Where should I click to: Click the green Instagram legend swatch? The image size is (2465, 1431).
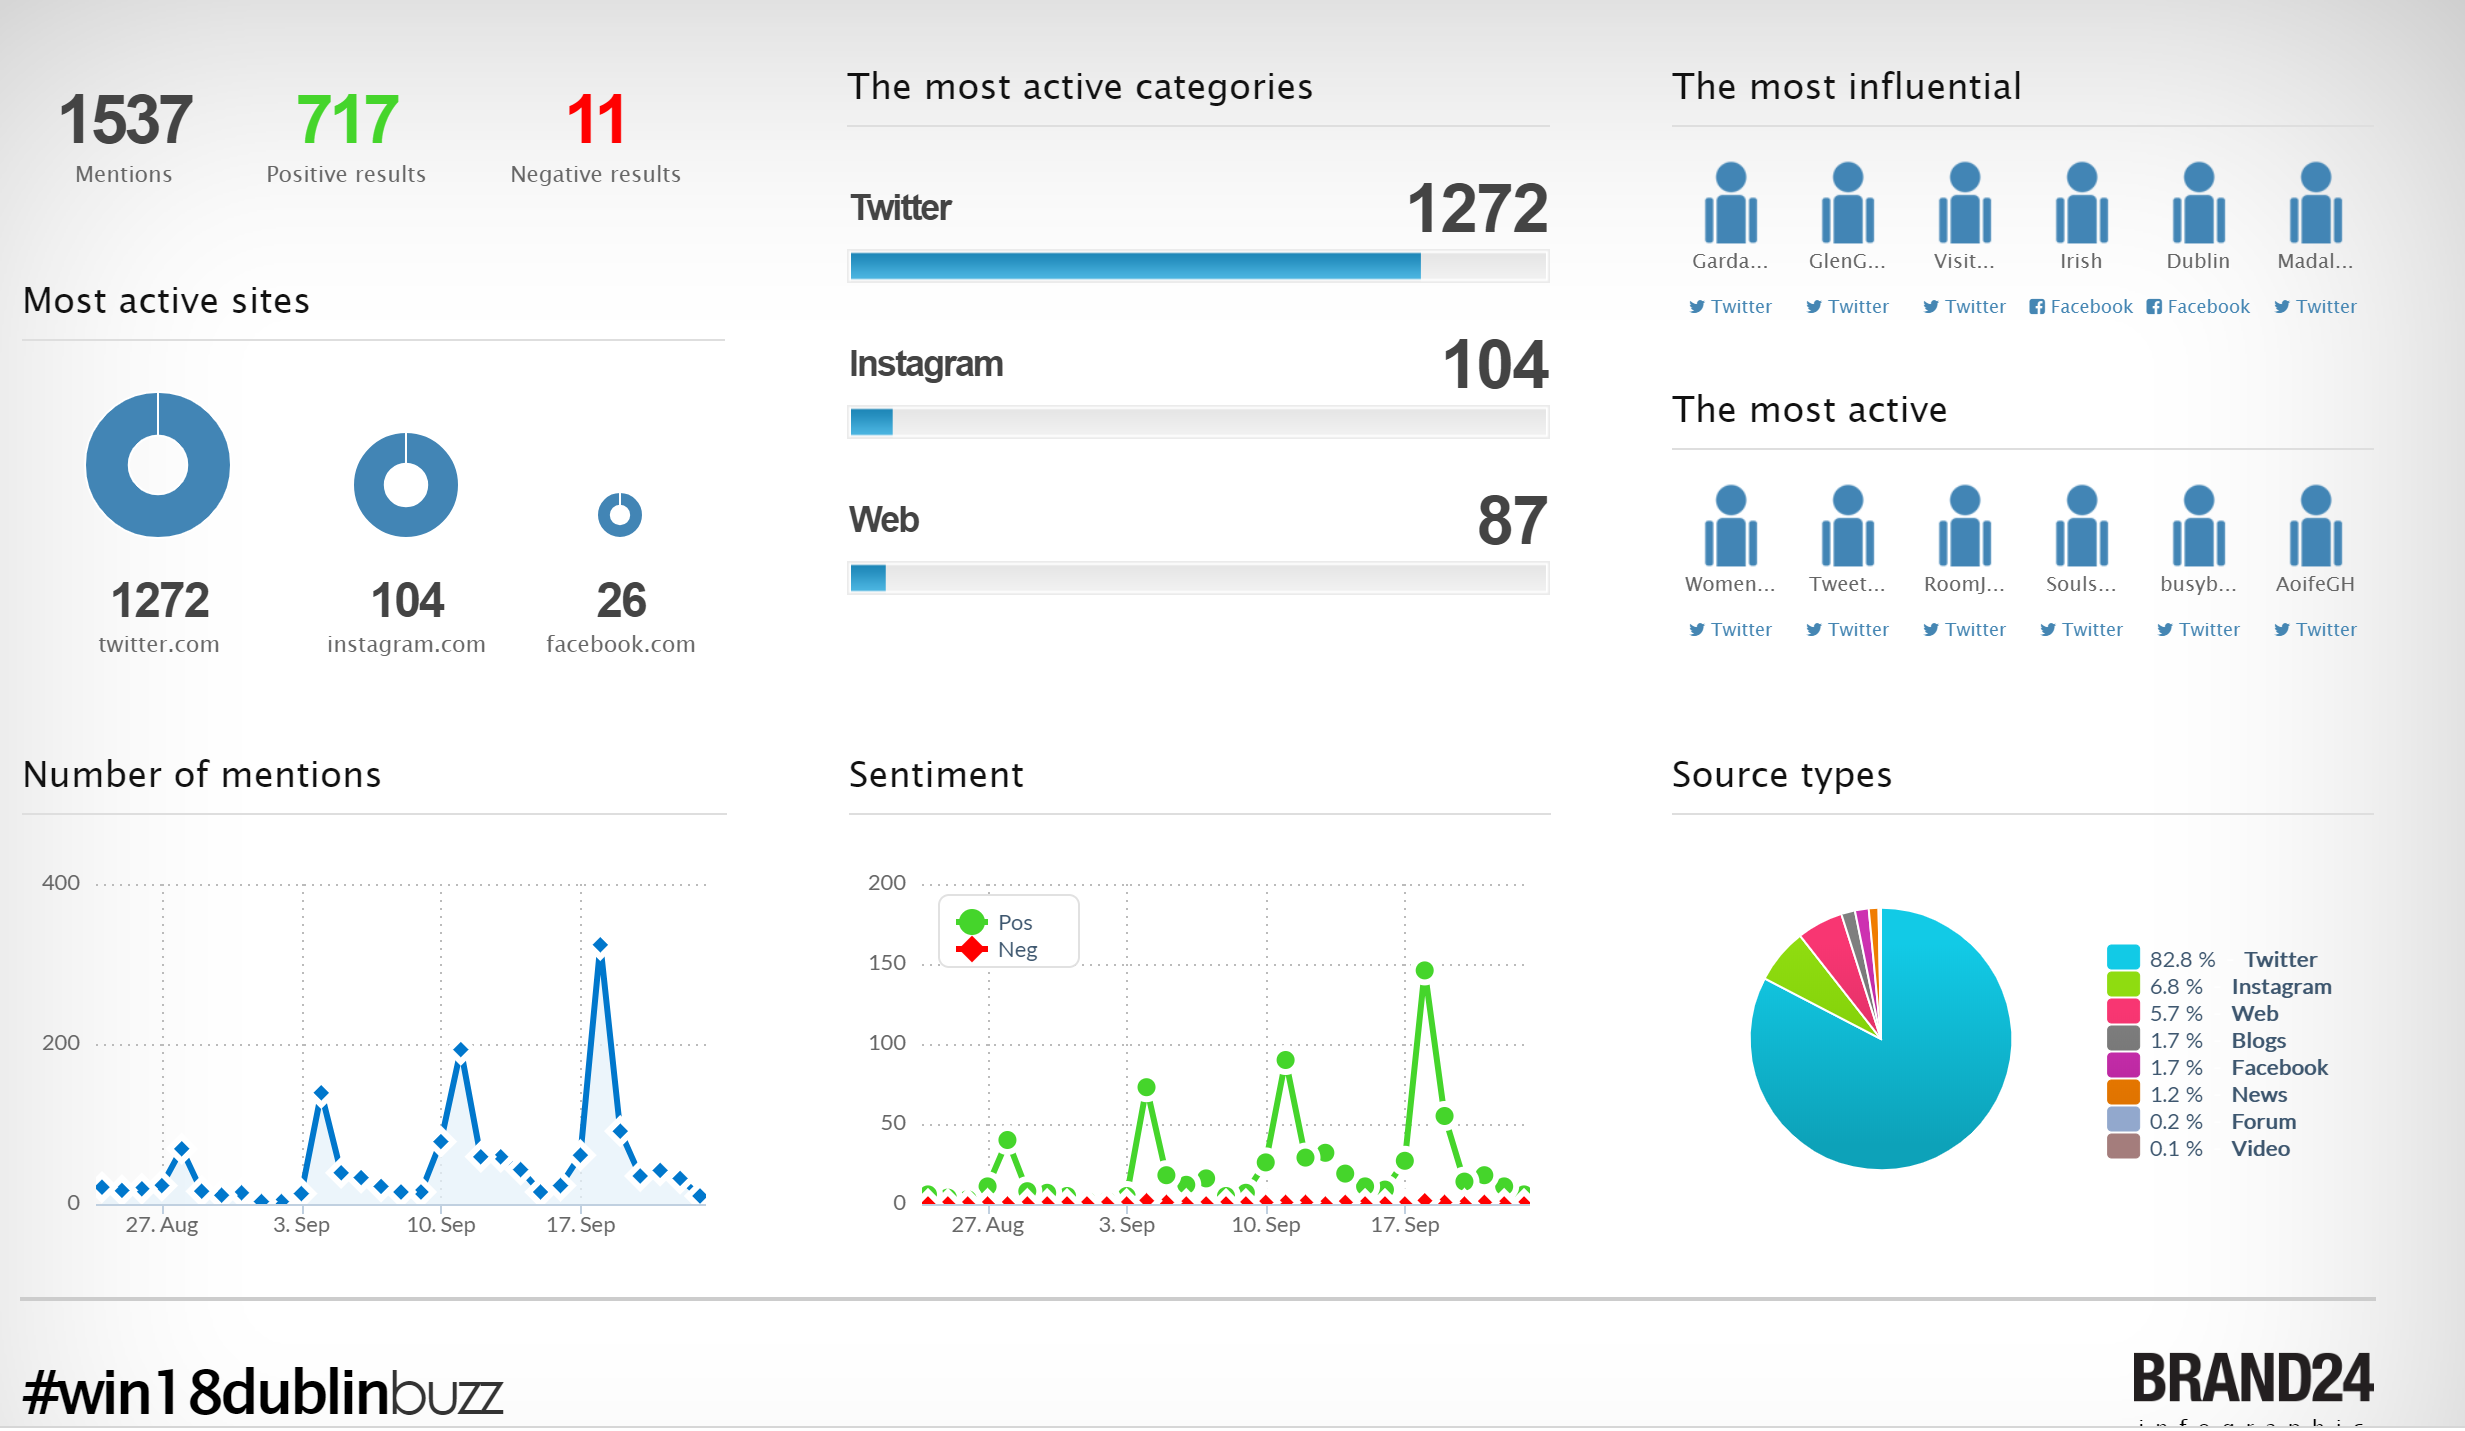(2123, 984)
